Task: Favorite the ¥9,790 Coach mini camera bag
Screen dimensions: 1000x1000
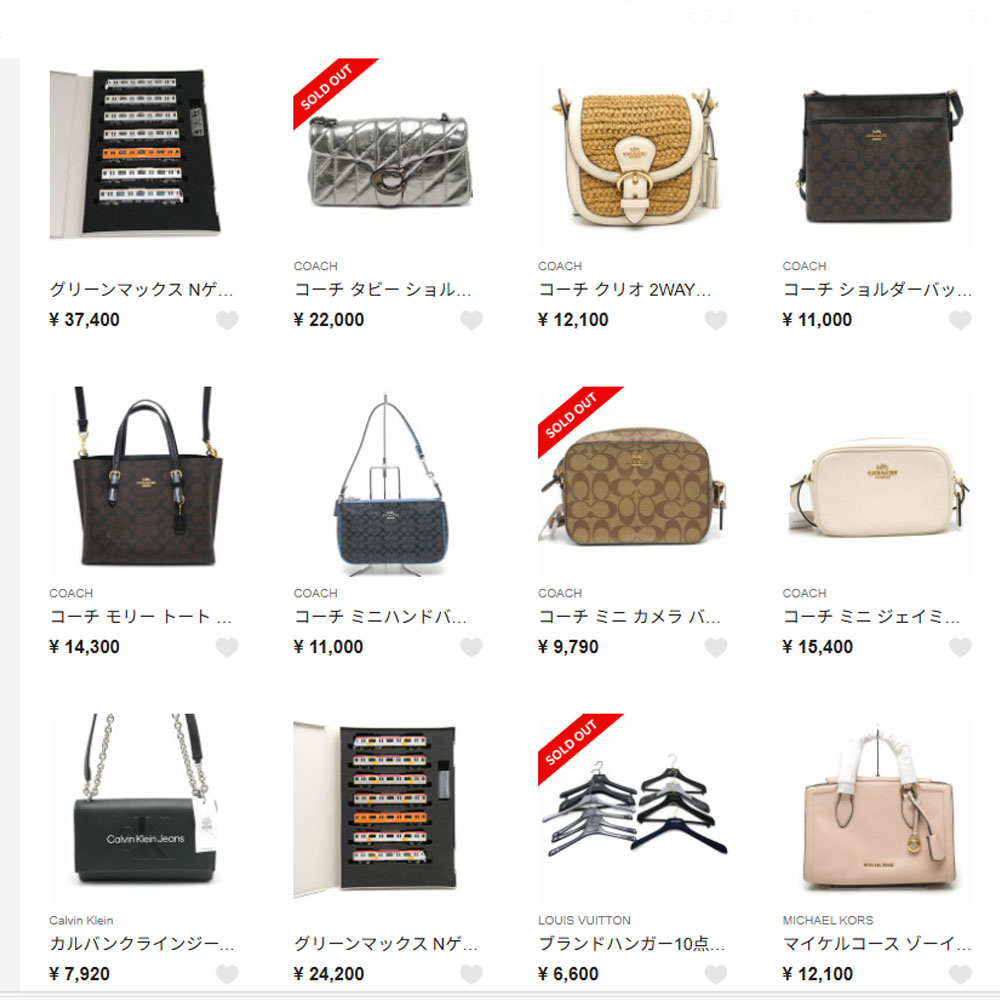Action: click(x=716, y=647)
